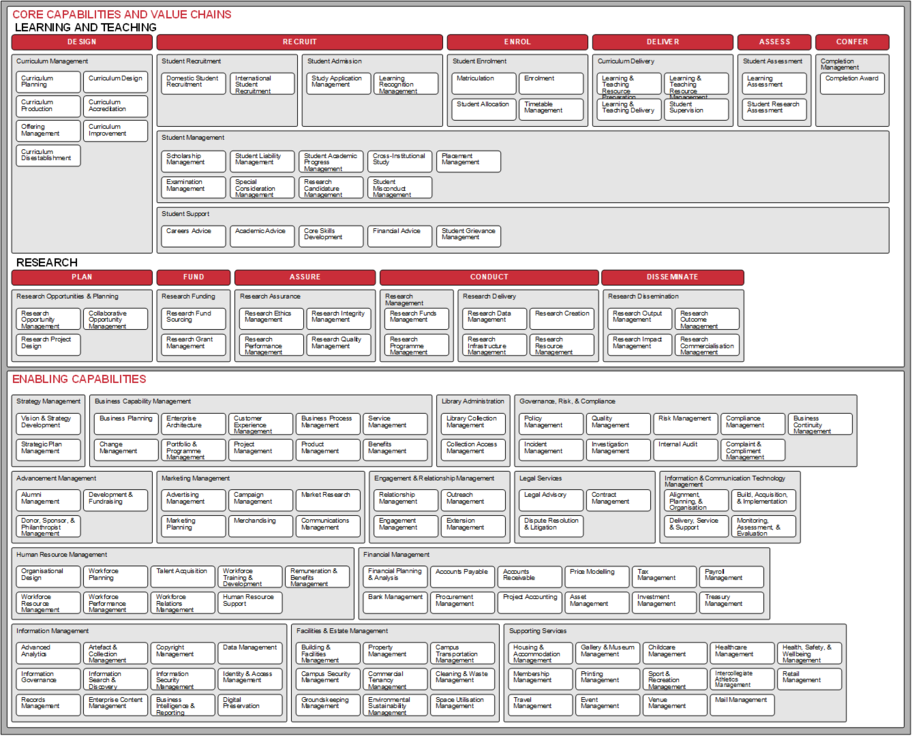Click the Risk Management capability

coord(687,423)
